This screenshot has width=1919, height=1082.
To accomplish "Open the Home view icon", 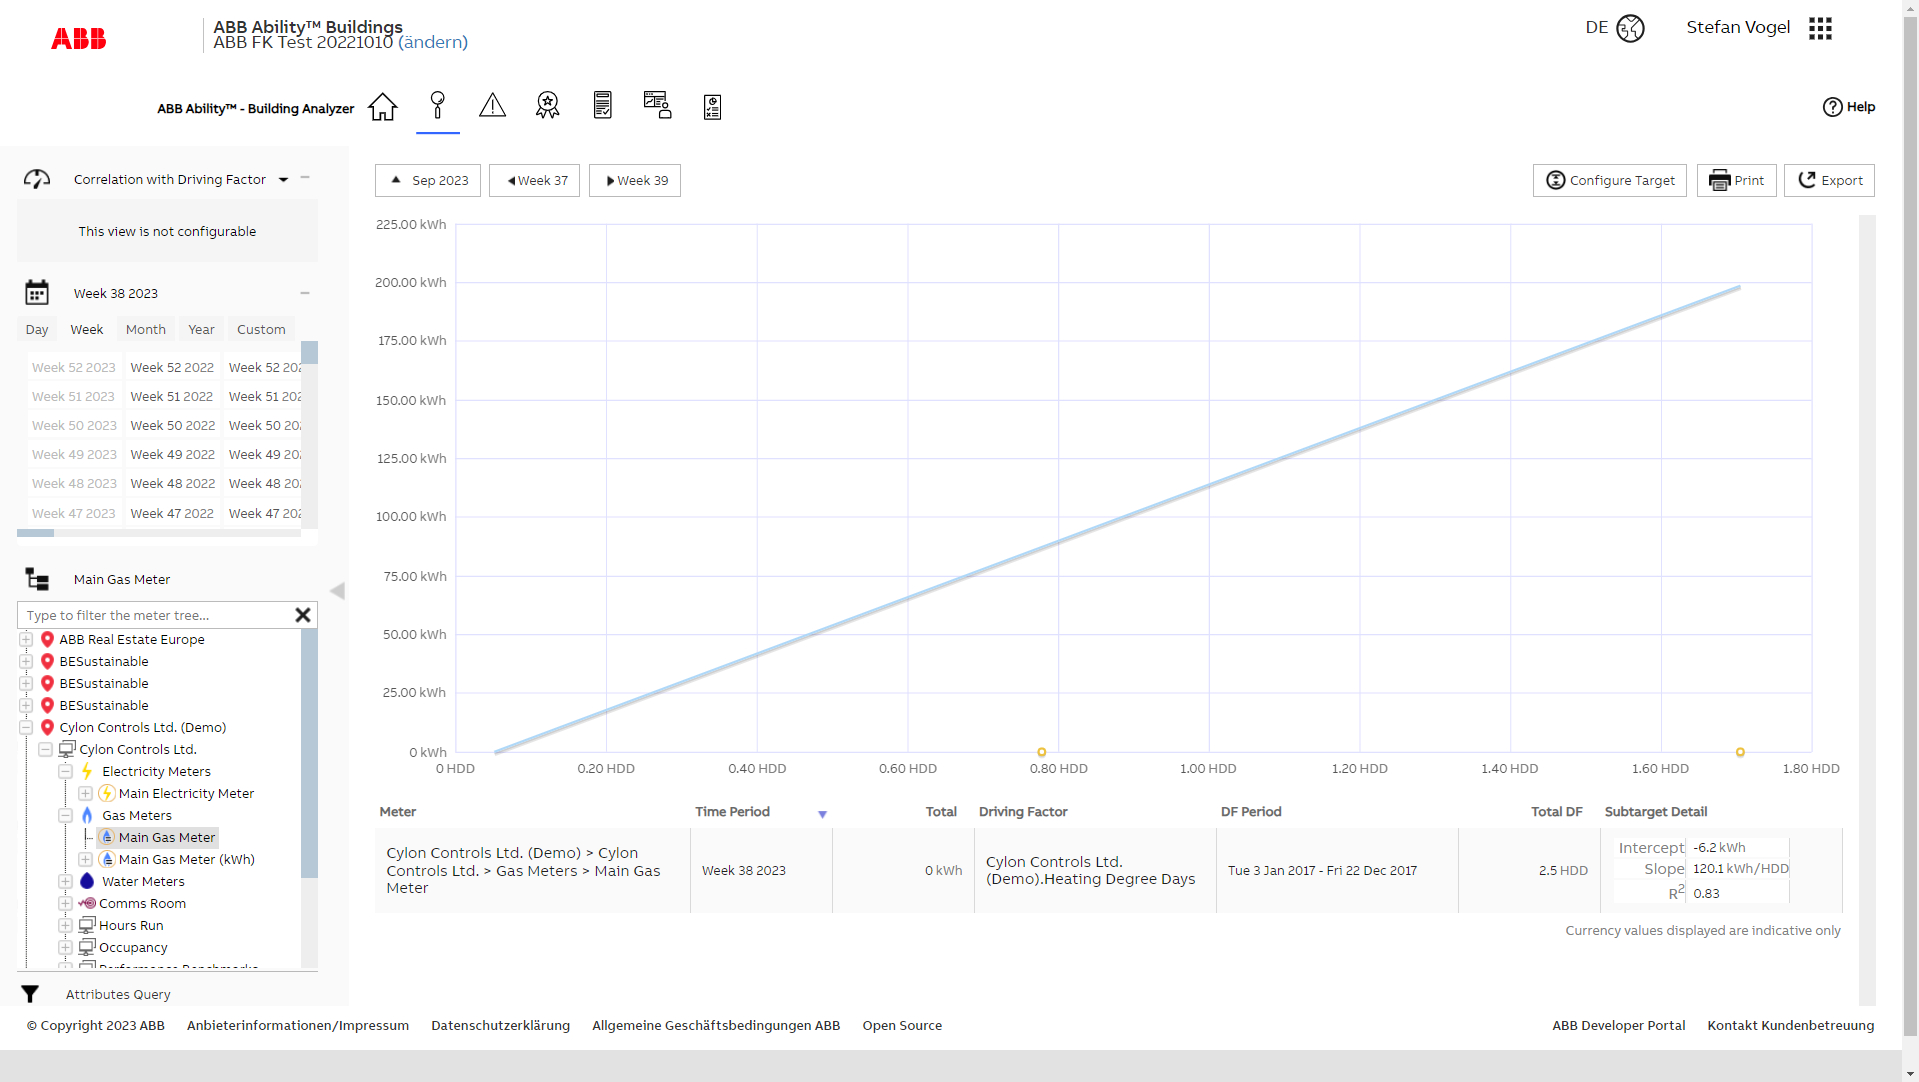I will (382, 106).
